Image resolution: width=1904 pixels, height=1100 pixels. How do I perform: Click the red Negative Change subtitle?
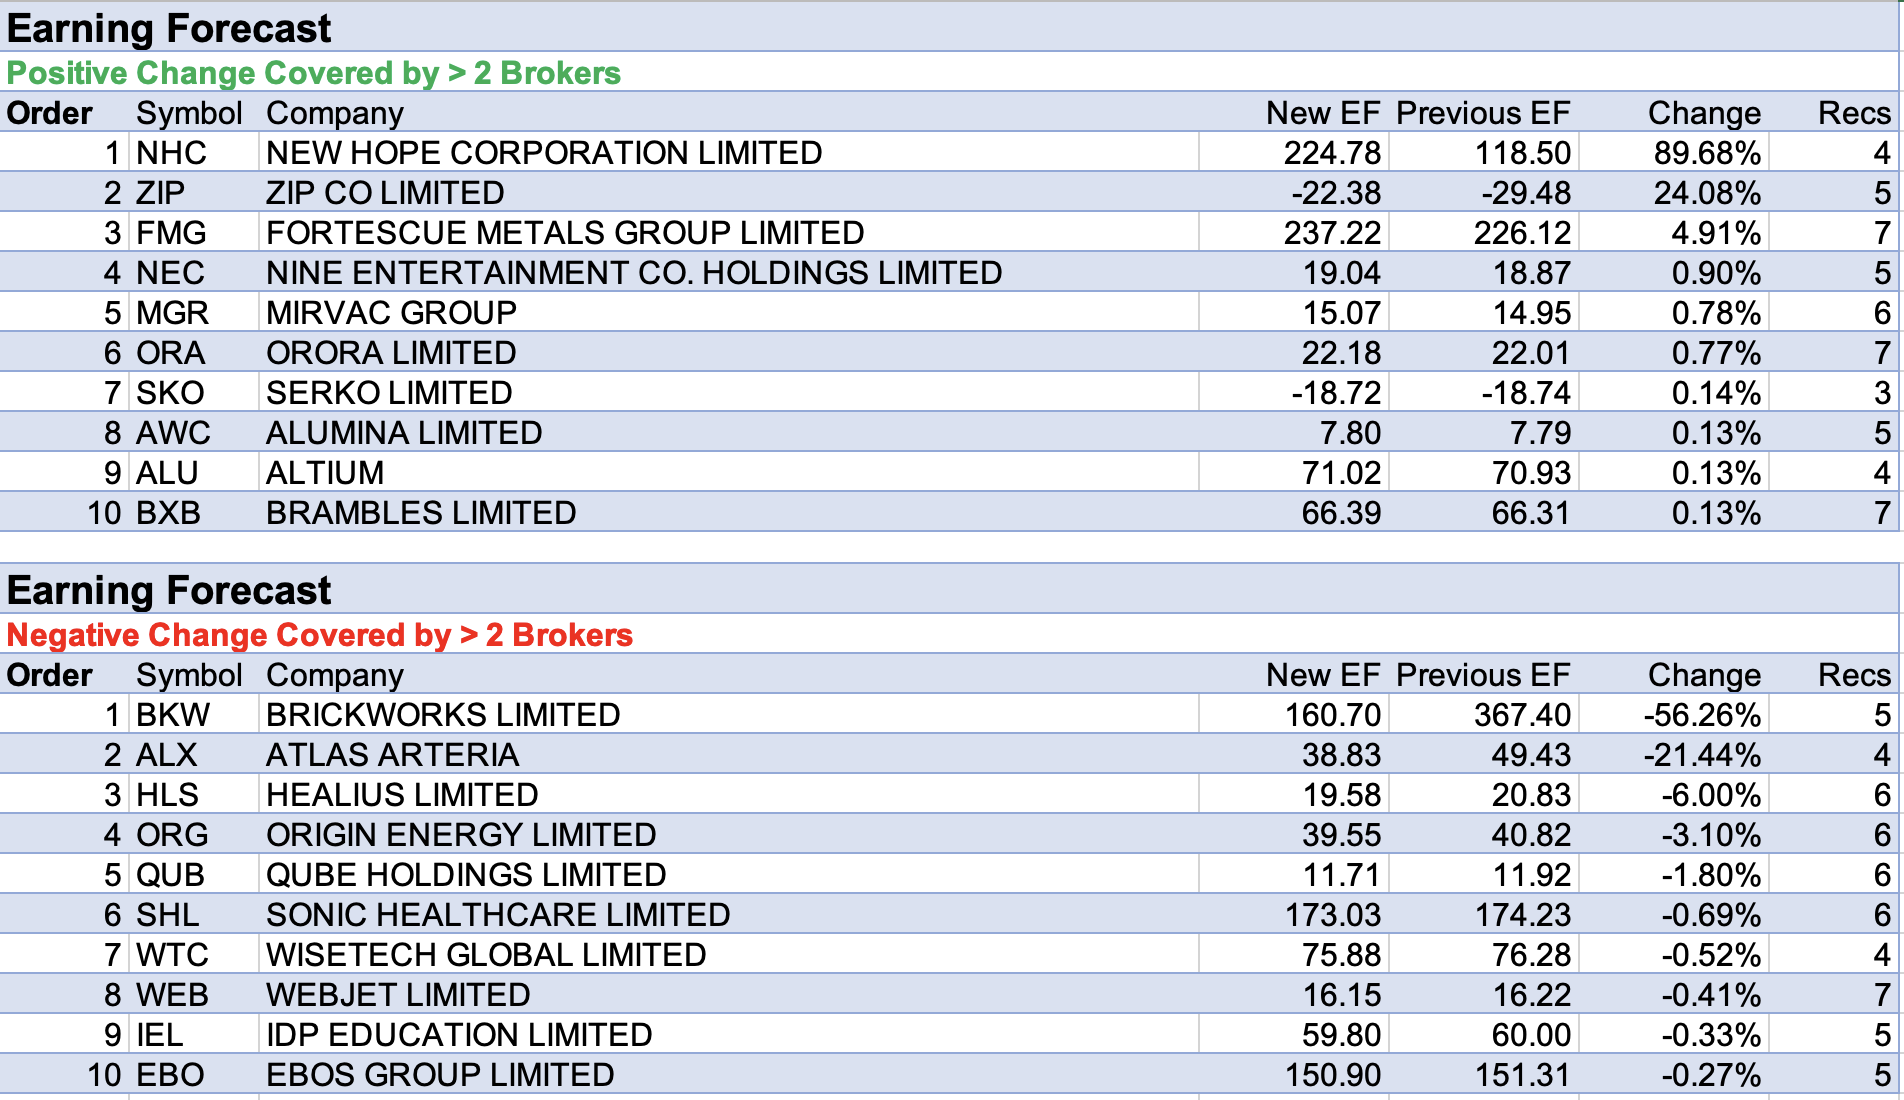(x=320, y=635)
